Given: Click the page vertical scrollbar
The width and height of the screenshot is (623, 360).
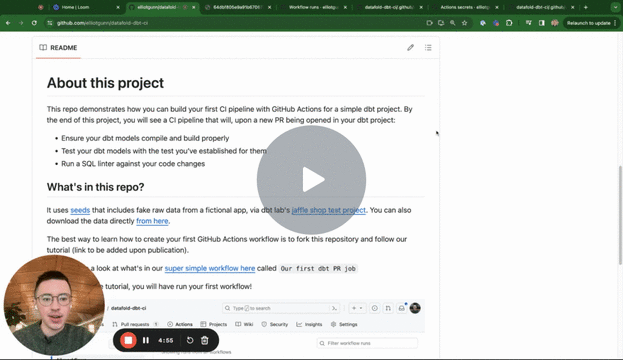Looking at the screenshot, I should 620,215.
